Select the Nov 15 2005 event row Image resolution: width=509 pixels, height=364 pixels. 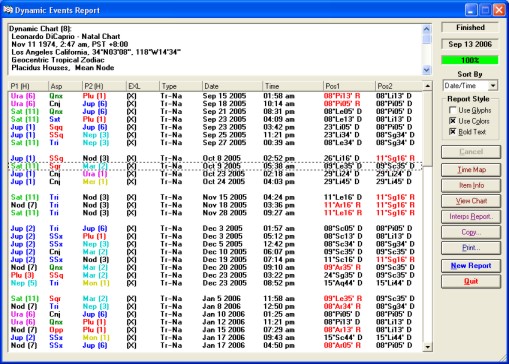click(x=215, y=197)
